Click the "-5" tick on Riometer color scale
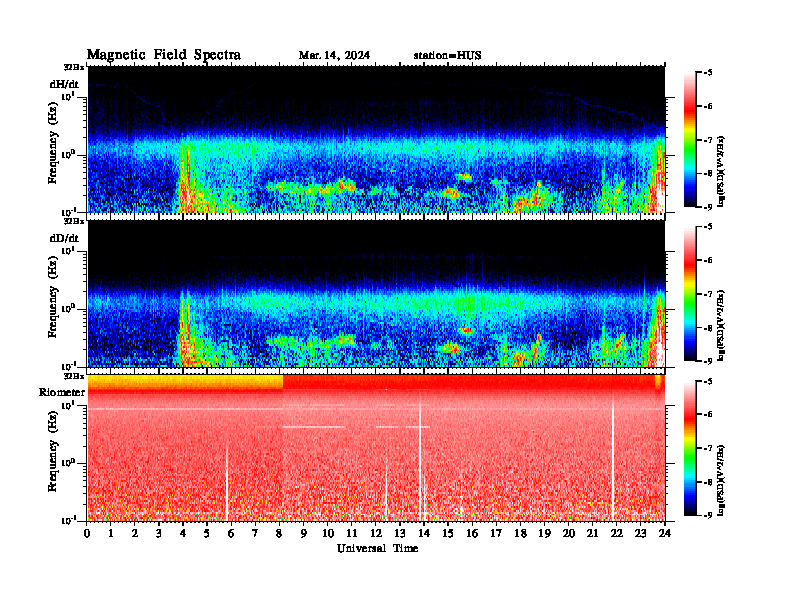 (707, 381)
